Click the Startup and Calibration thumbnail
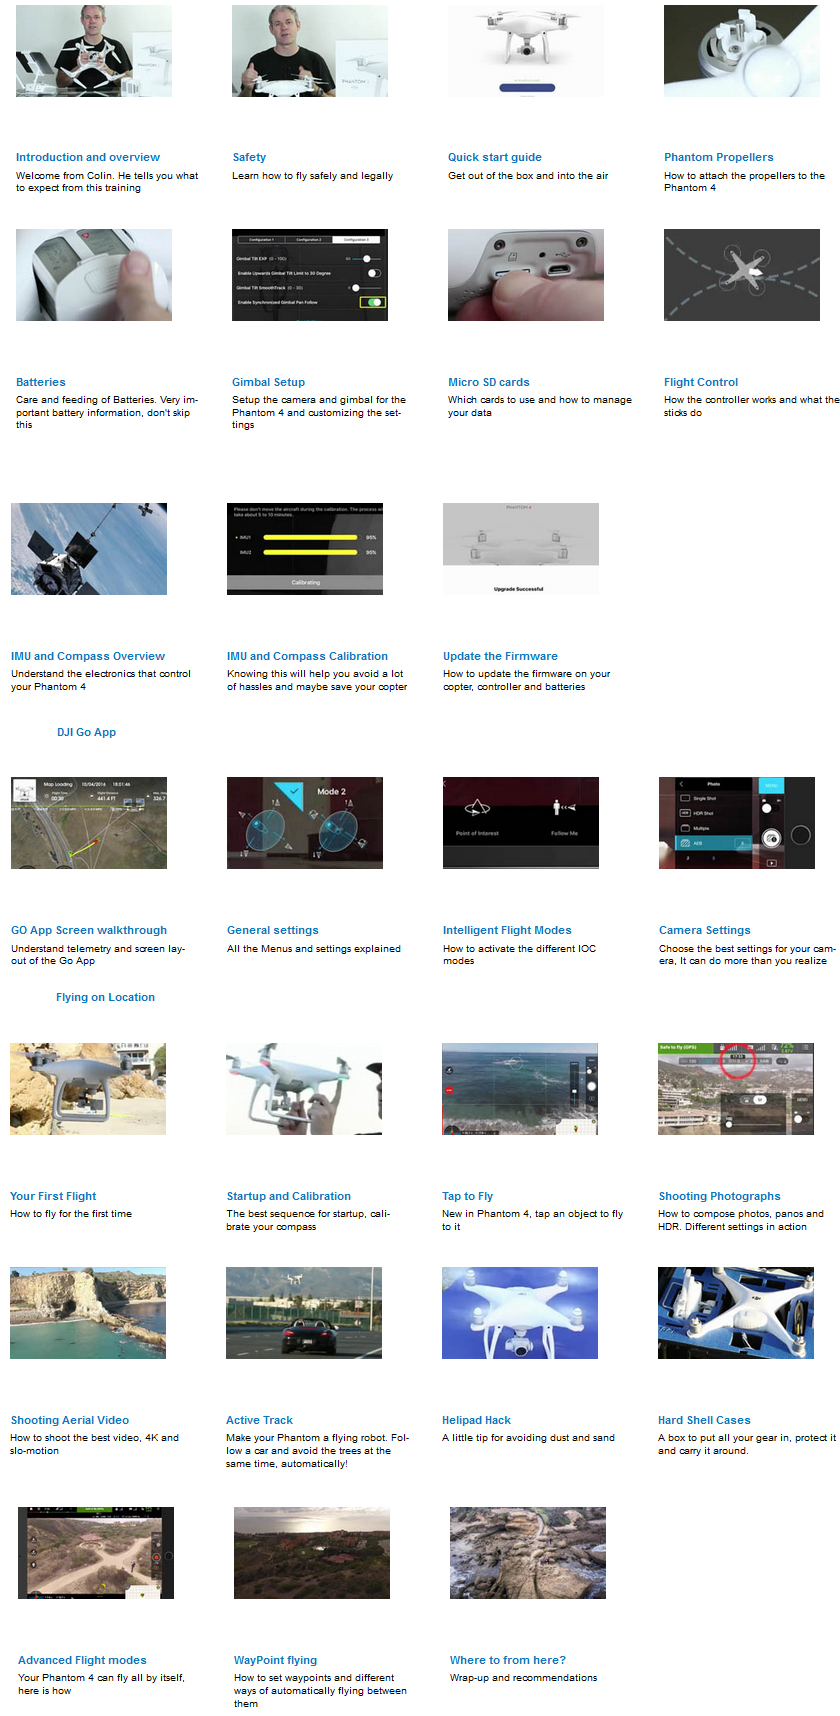Screen dimensions: 840x1716 304,1089
